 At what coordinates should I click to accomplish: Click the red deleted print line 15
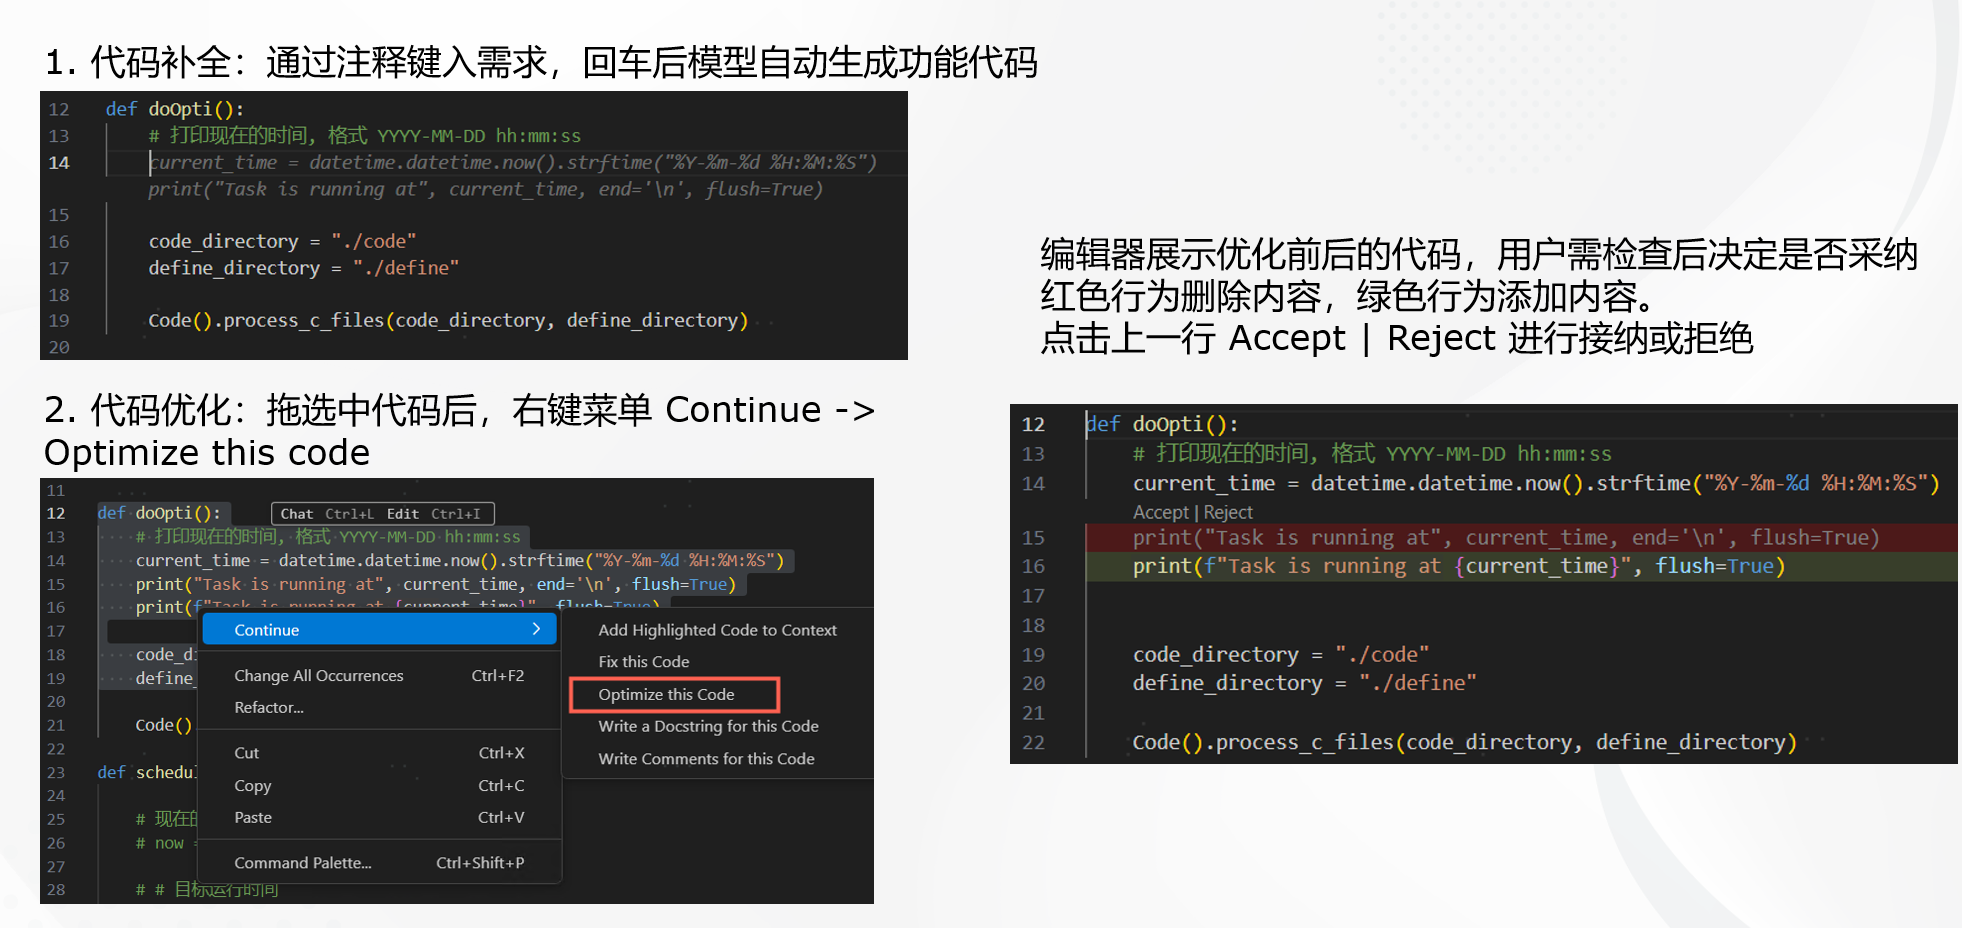tap(1506, 538)
